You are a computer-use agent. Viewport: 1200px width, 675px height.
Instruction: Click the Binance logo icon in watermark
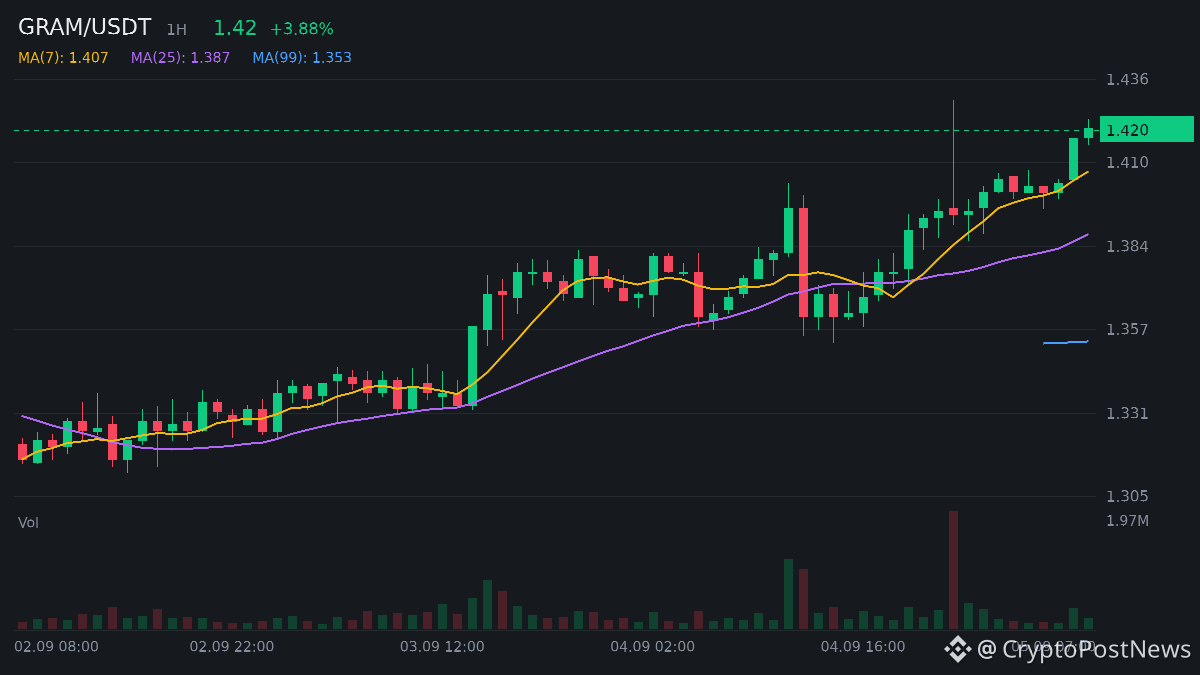958,649
